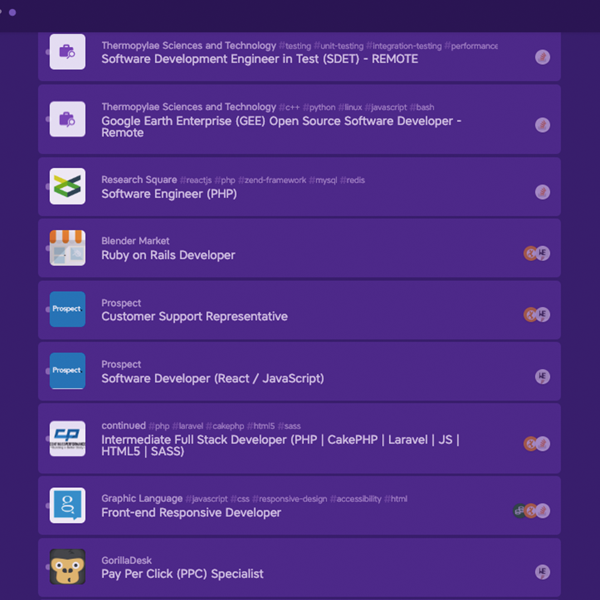Open the Customer Support Representative job

tap(194, 316)
